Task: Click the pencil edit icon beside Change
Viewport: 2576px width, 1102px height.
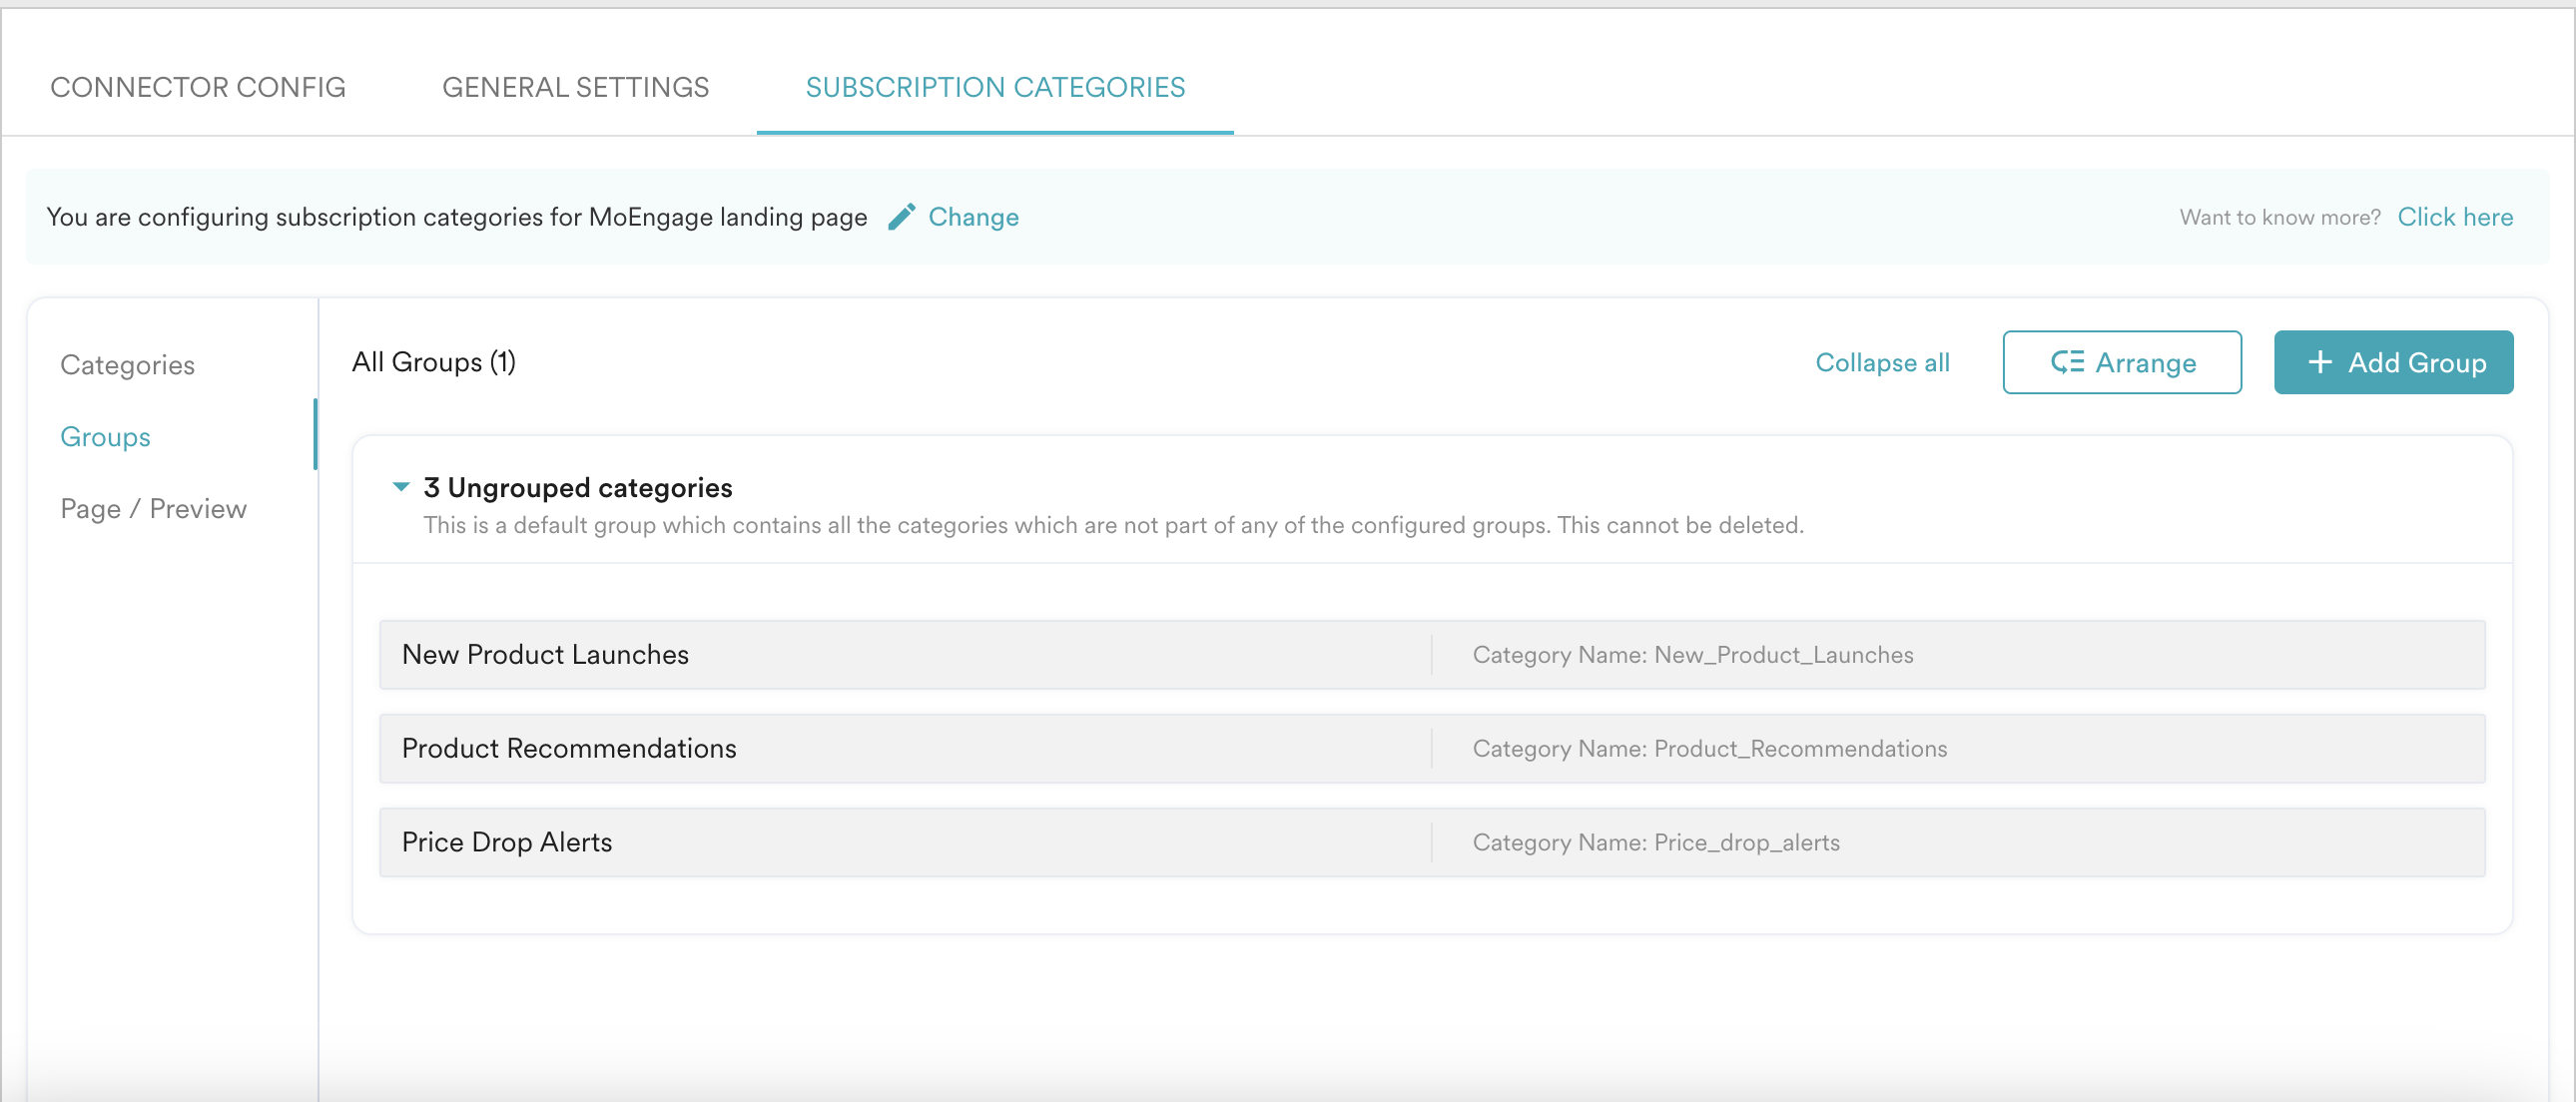Action: pos(901,217)
